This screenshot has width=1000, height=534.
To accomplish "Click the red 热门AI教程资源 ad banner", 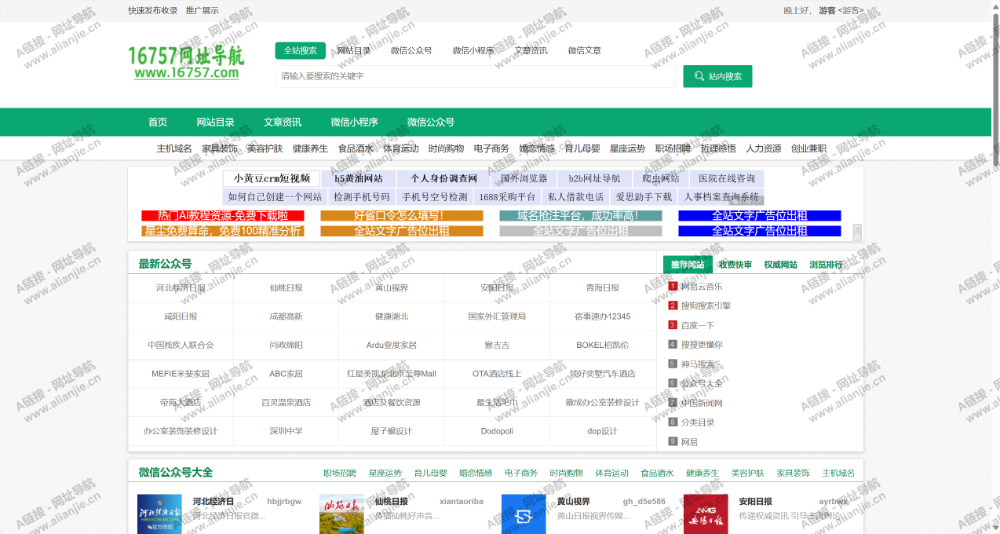I will click(223, 216).
